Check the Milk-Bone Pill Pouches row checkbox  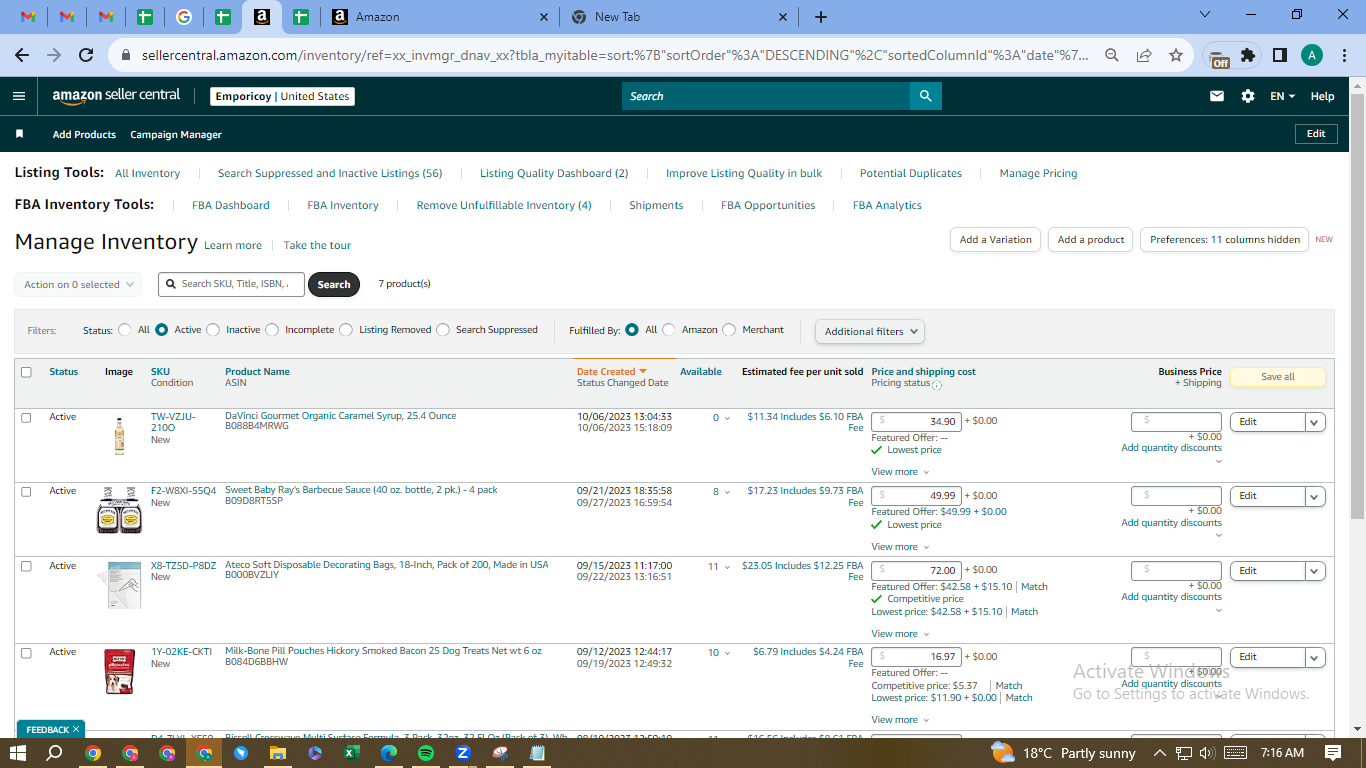point(27,652)
